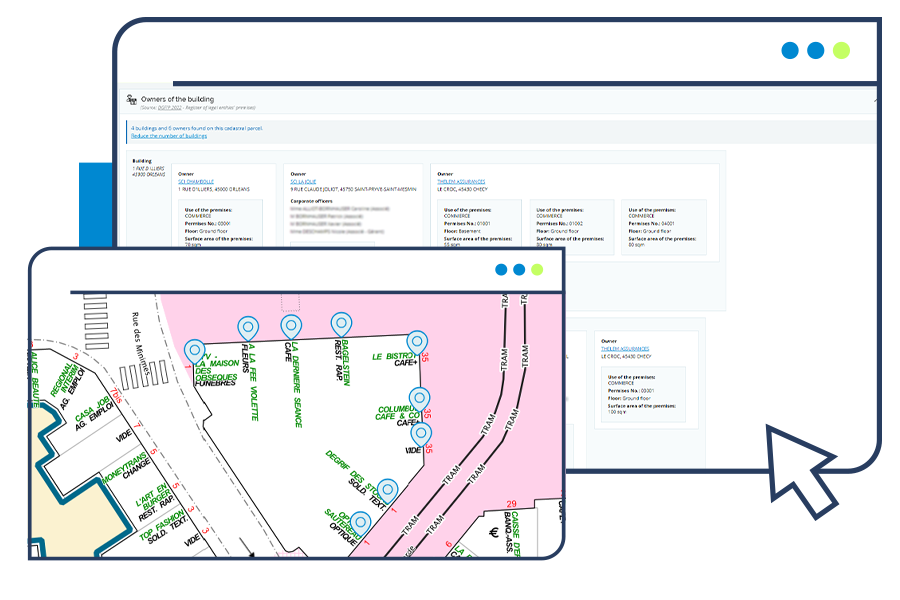Click the Owners of the building header icon
The width and height of the screenshot is (900, 600).
coord(134,100)
